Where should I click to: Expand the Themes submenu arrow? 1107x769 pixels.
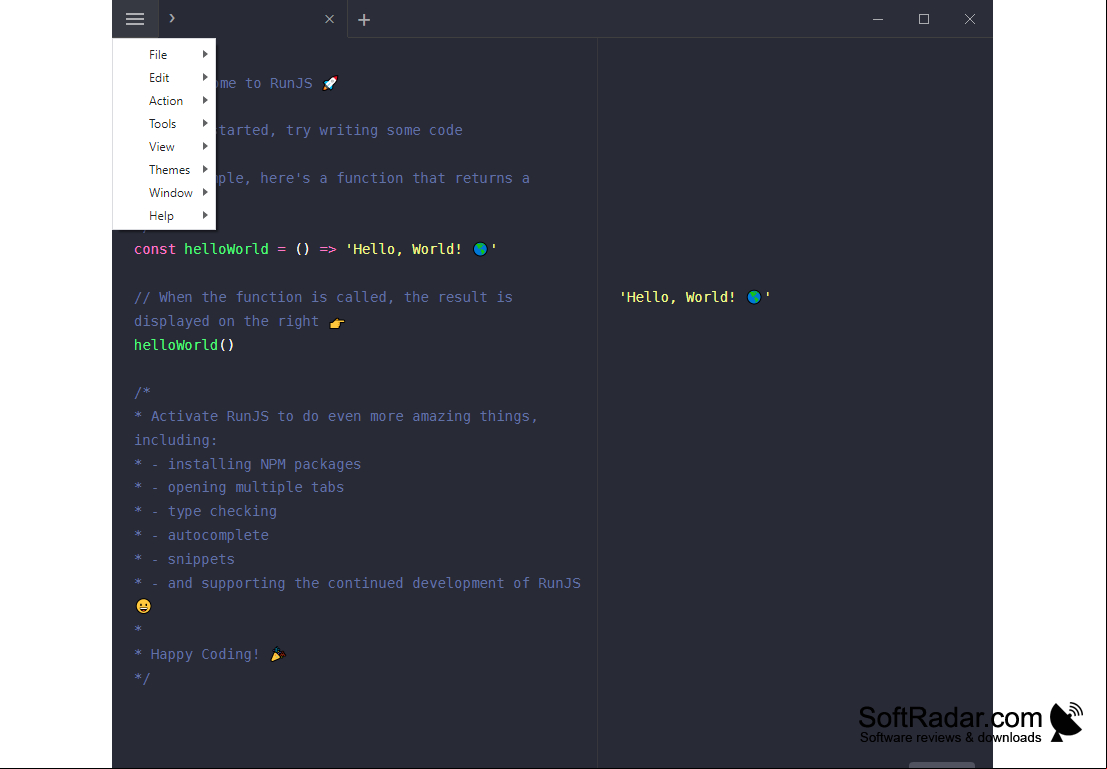(x=205, y=169)
